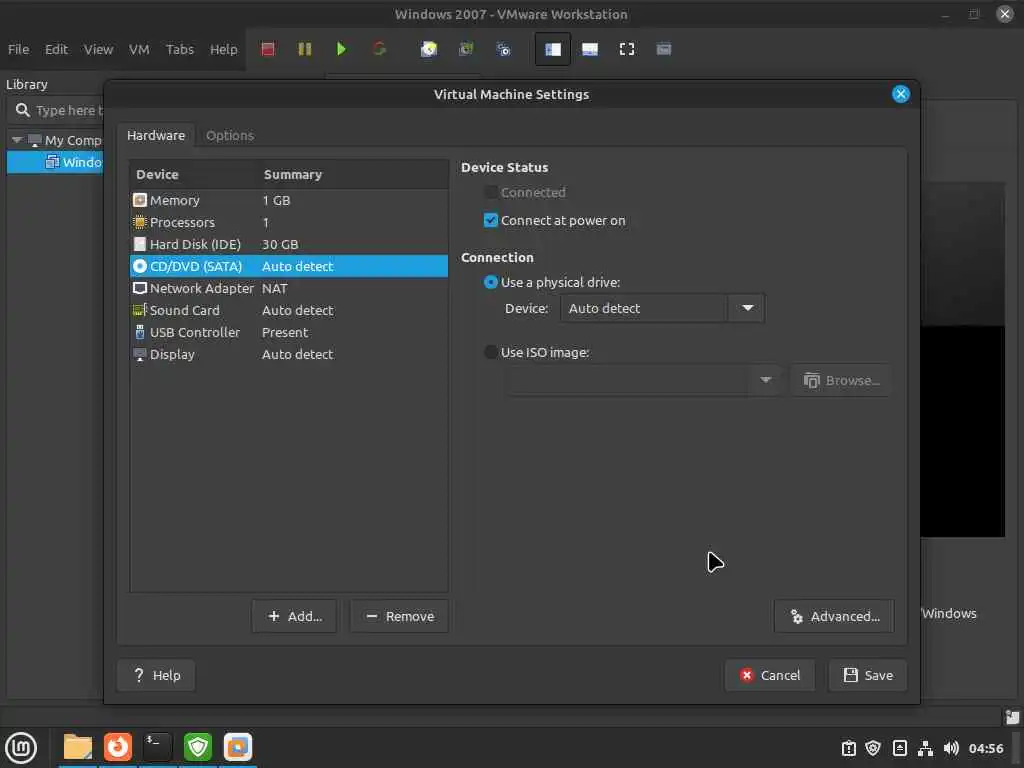Select the Display device row

pyautogui.click(x=289, y=354)
